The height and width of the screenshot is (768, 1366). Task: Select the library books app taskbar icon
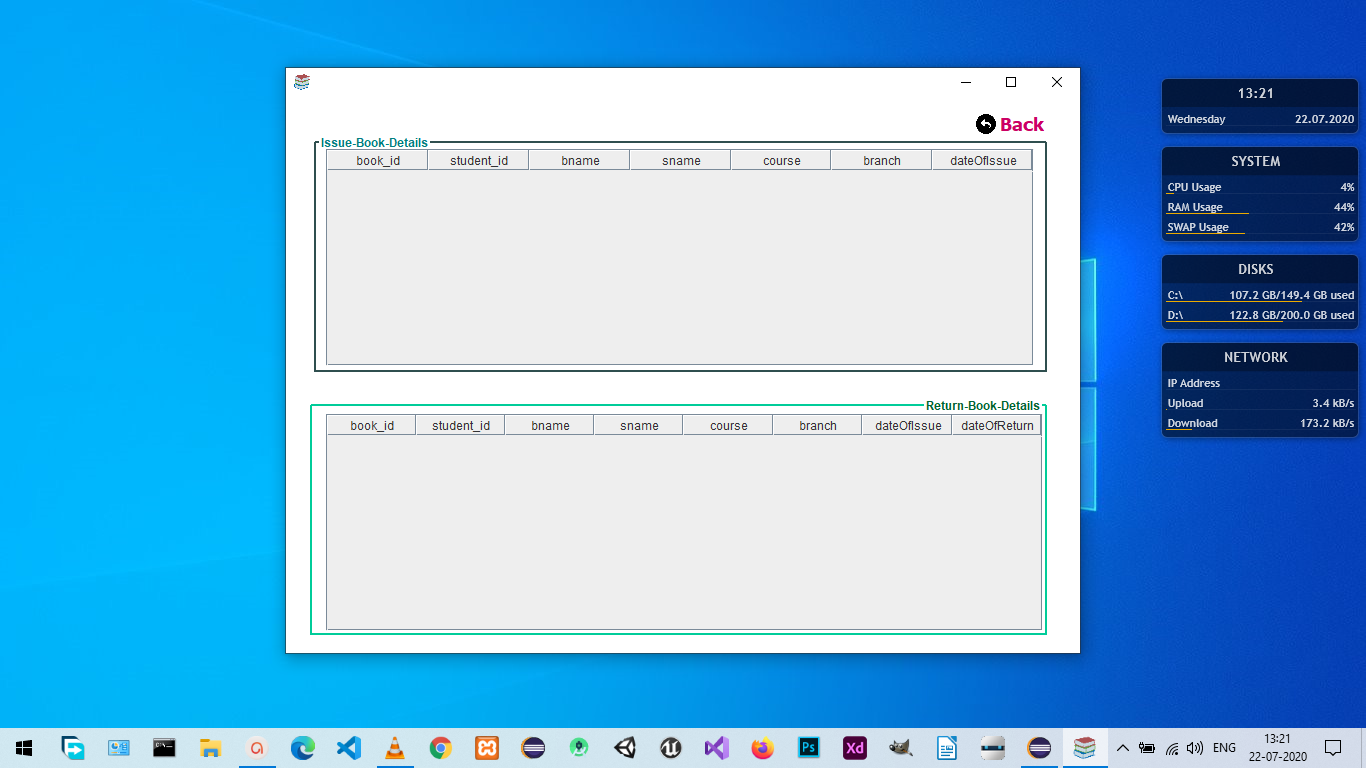(x=1085, y=747)
